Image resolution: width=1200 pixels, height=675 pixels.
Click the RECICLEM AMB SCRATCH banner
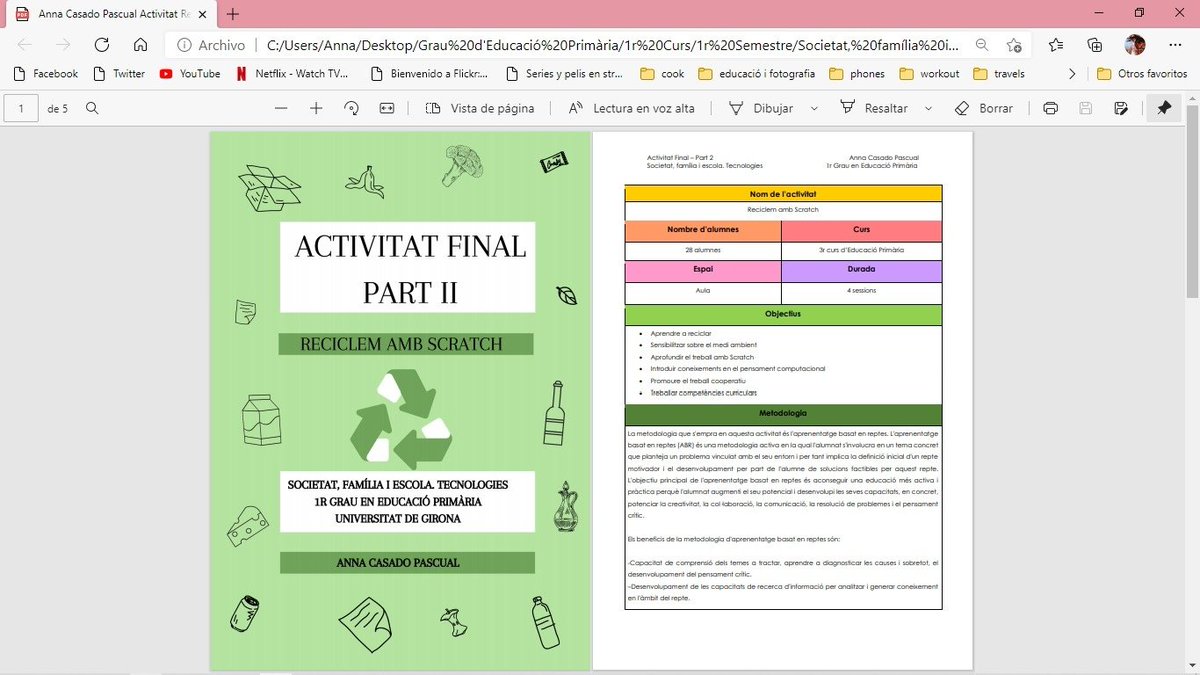click(x=406, y=344)
